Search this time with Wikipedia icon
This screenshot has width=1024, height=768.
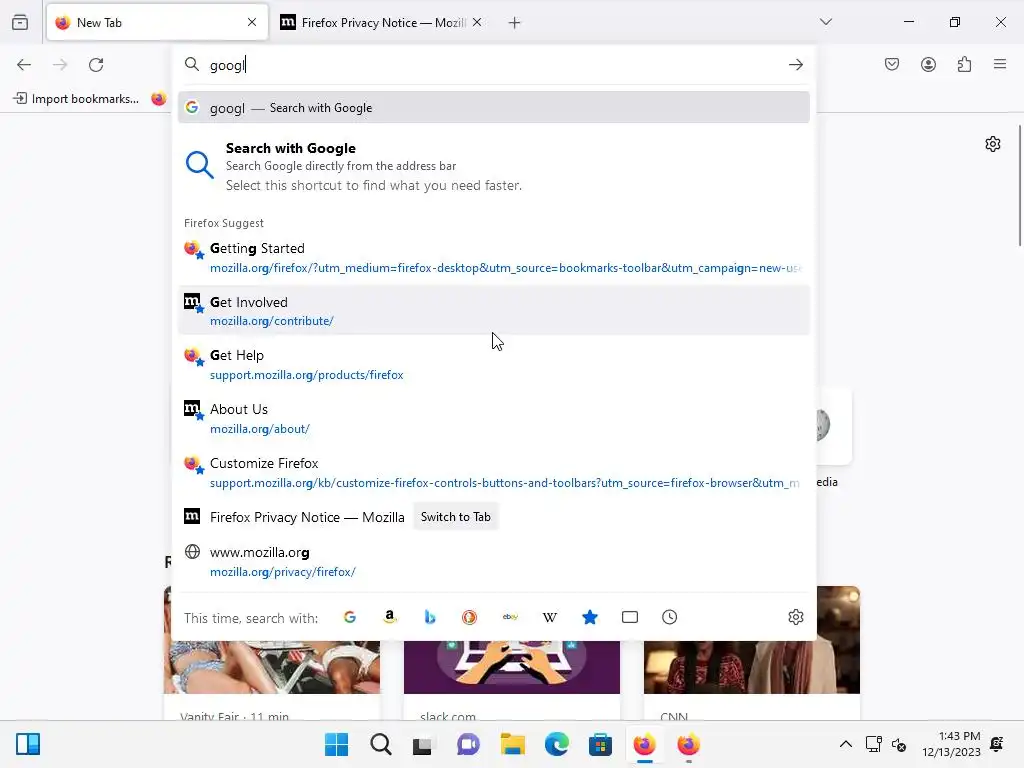click(550, 617)
